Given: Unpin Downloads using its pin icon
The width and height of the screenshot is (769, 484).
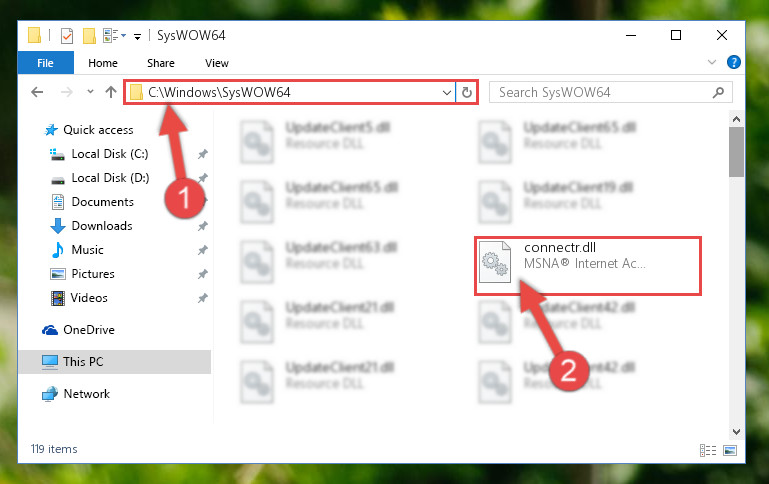Looking at the screenshot, I should pos(203,226).
